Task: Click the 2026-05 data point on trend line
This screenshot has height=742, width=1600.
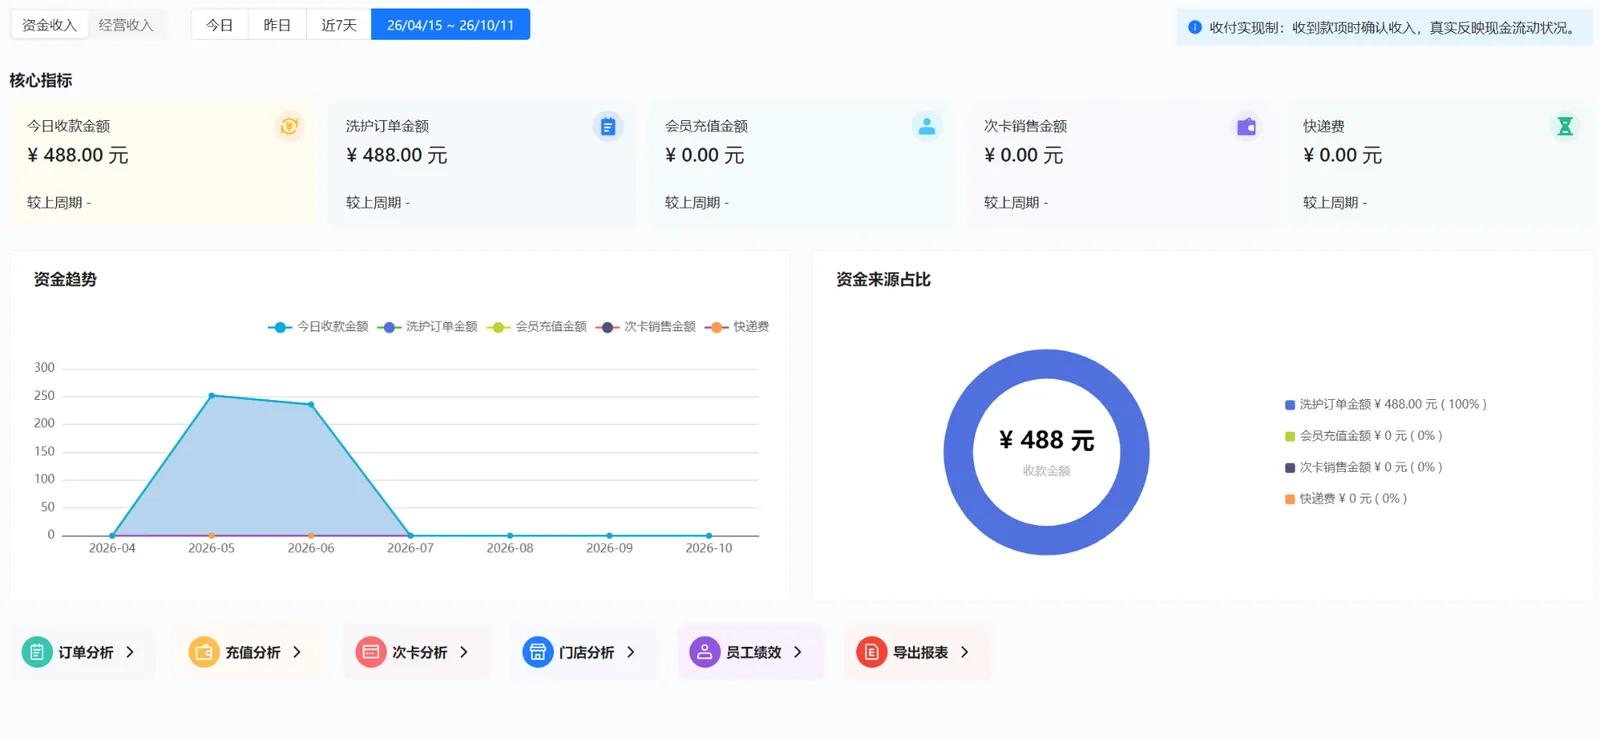Action: coord(211,396)
